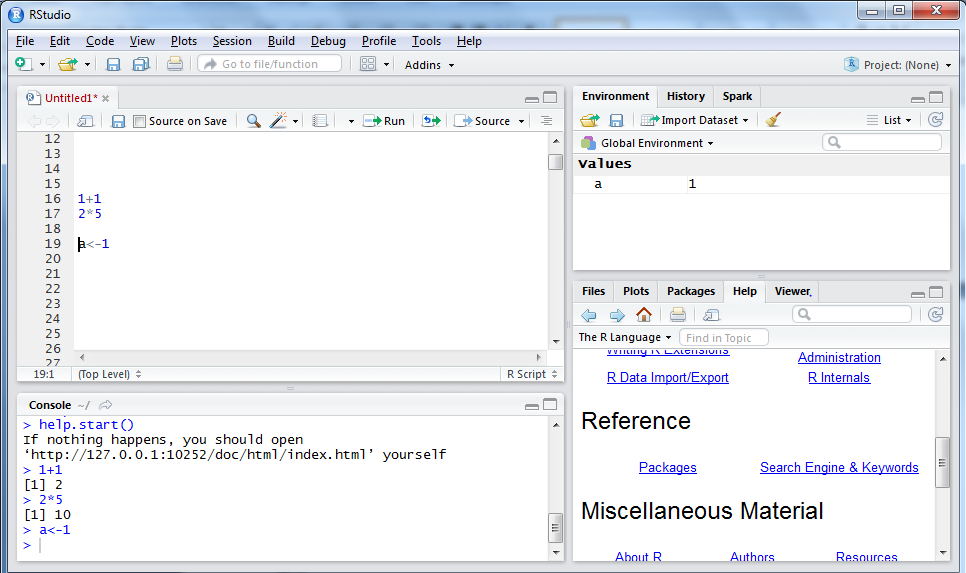Image resolution: width=966 pixels, height=573 pixels.
Task: Open the File menu
Action: 25,41
